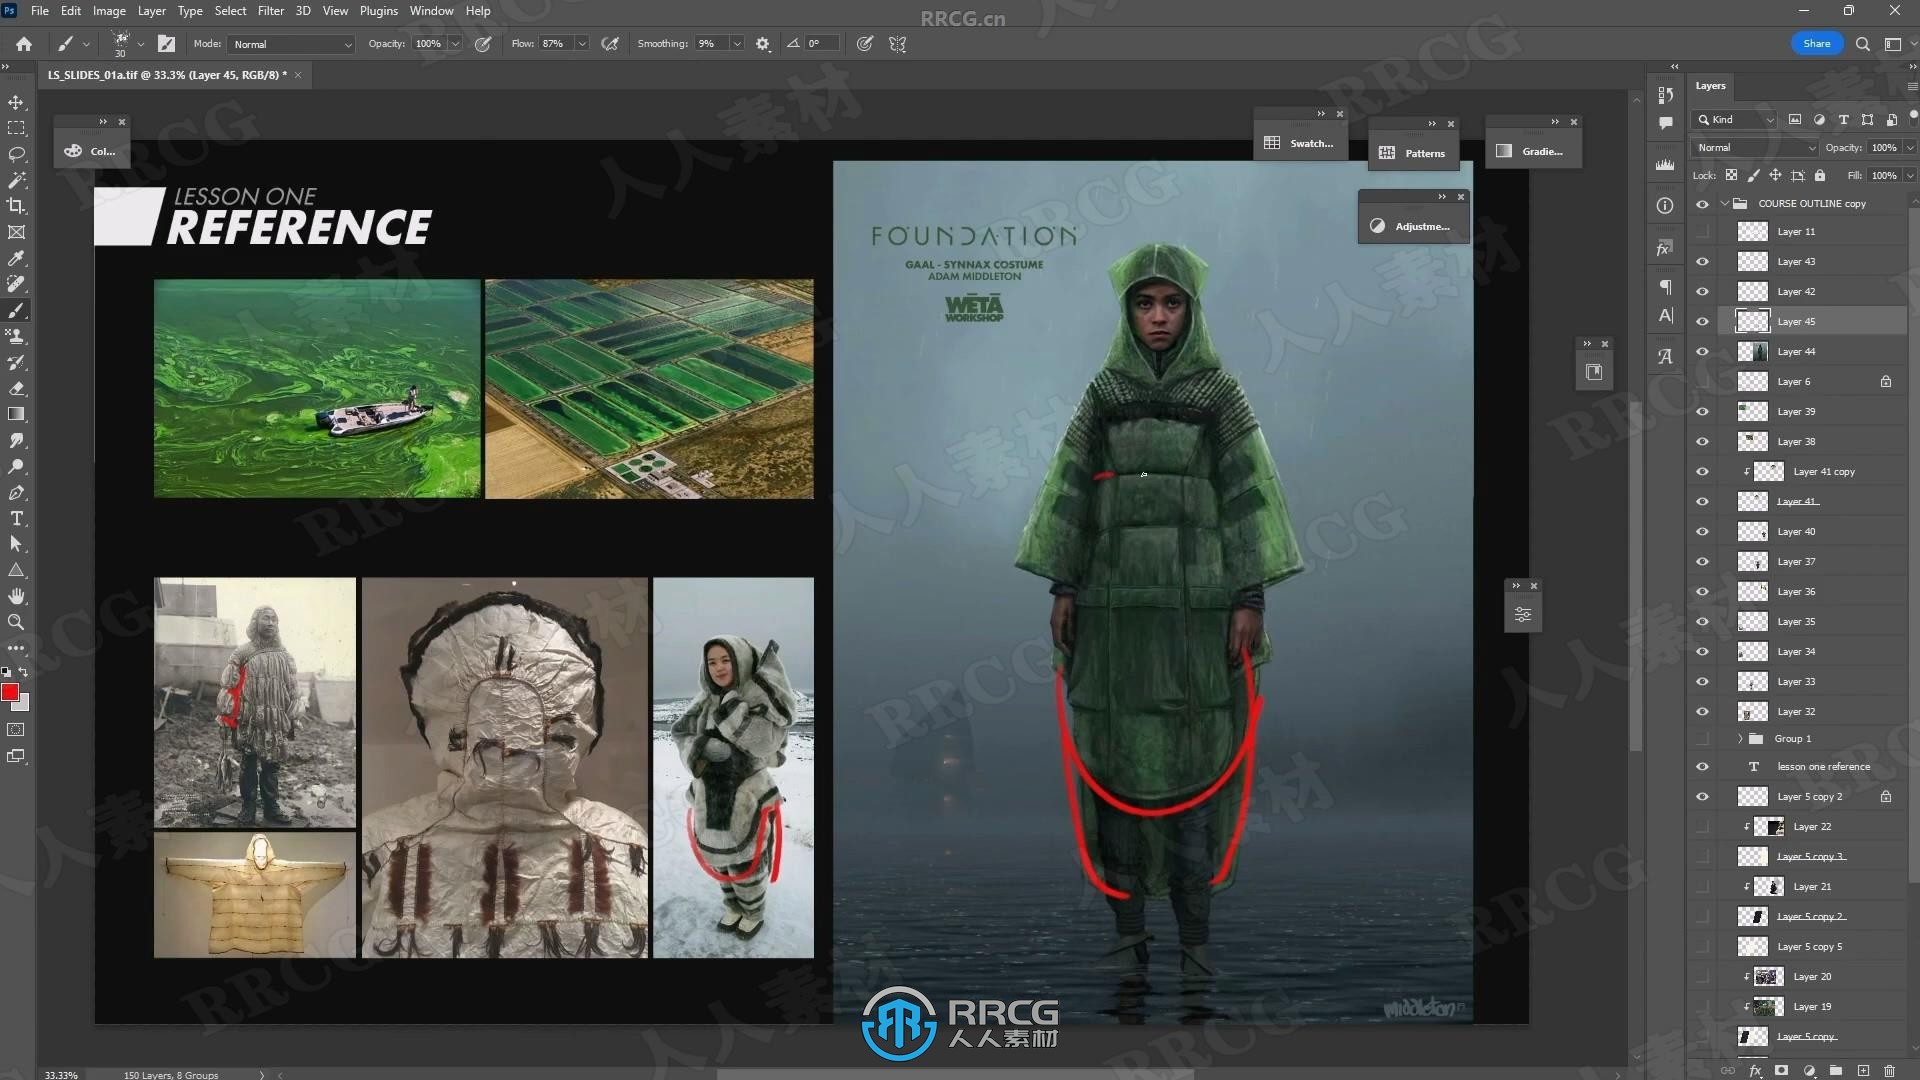This screenshot has width=1920, height=1080.
Task: Click the Gradient tool icon
Action: click(x=17, y=414)
